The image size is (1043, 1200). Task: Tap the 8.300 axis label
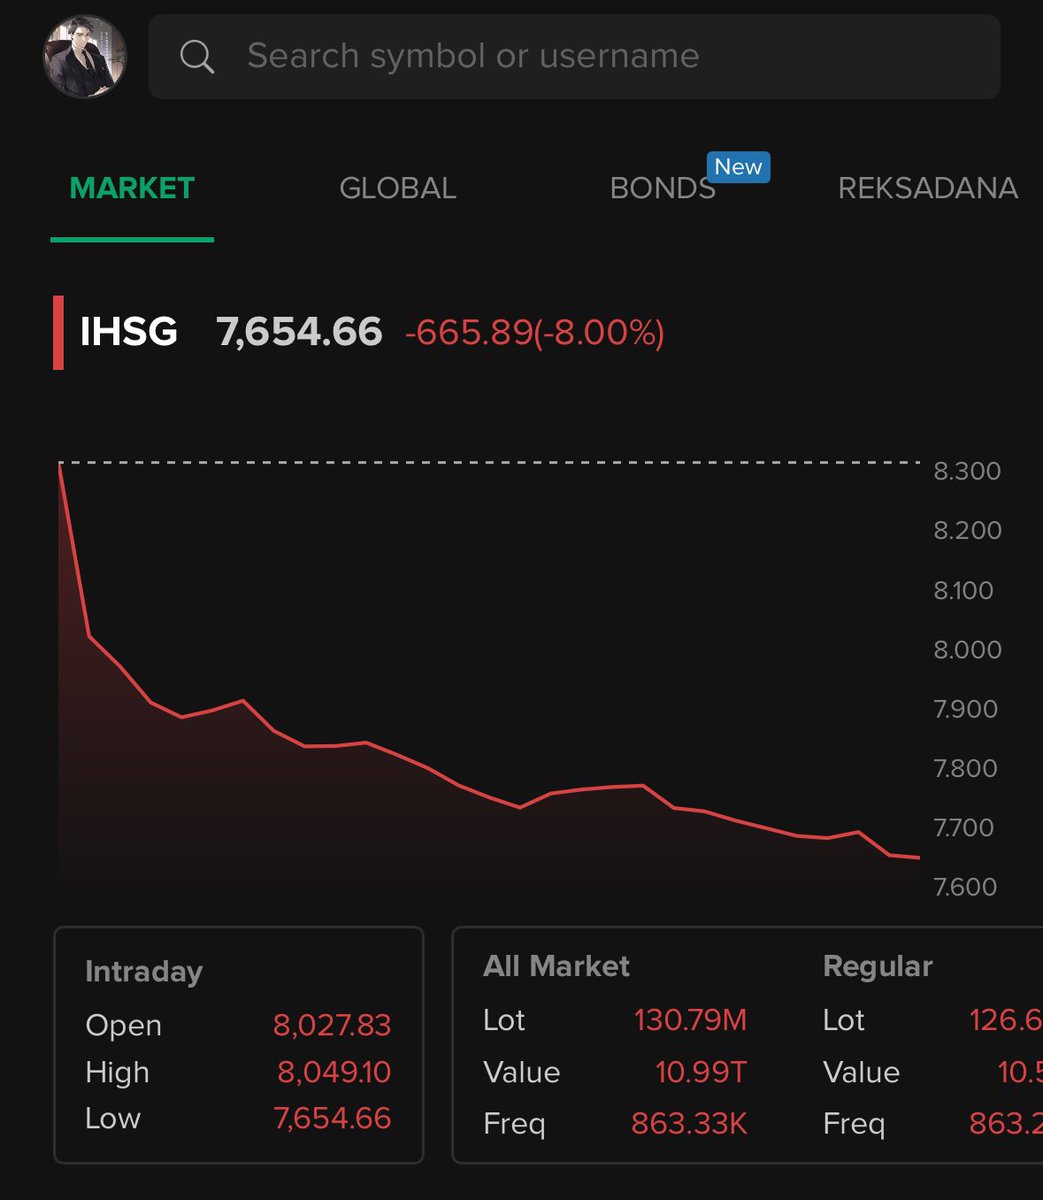click(967, 471)
